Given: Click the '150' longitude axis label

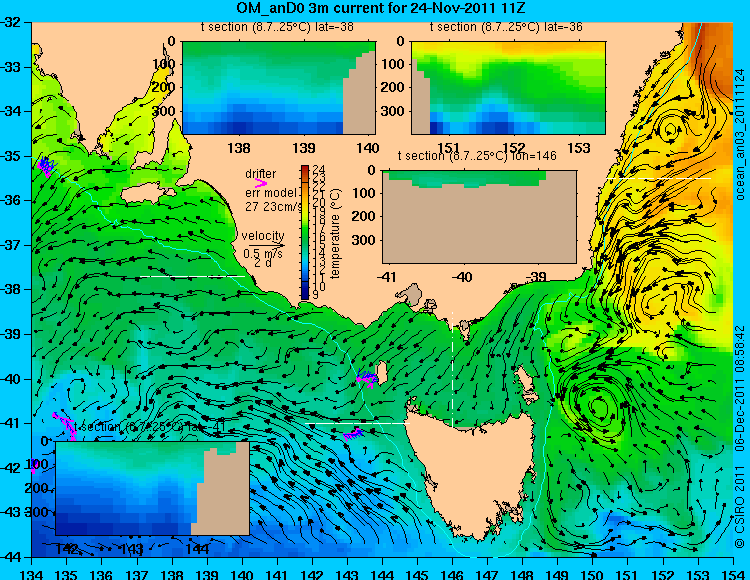Looking at the screenshot, I should [593, 574].
